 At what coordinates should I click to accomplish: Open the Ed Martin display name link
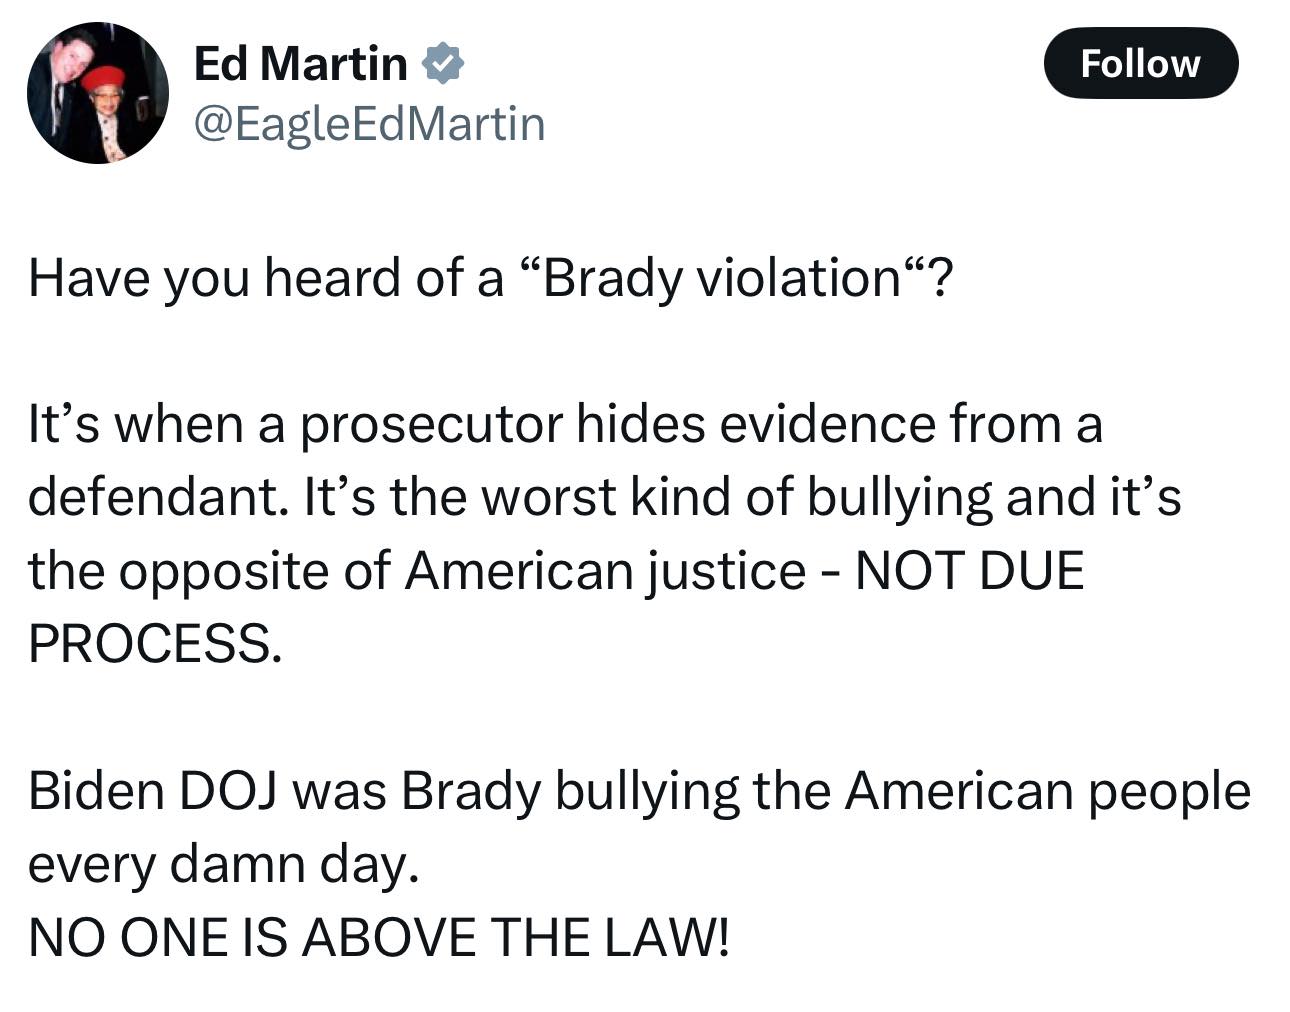300,64
